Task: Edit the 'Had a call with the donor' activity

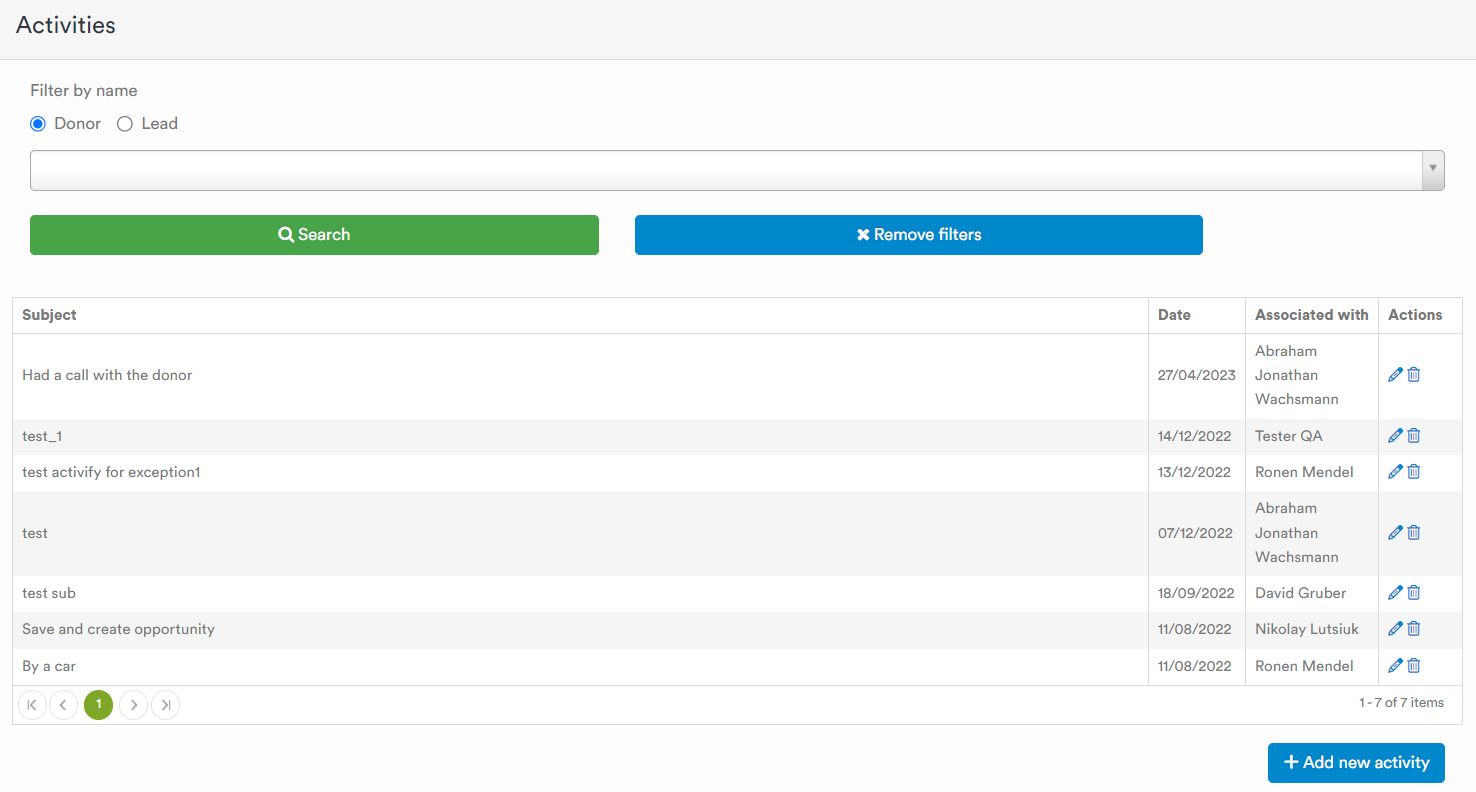Action: pos(1396,375)
